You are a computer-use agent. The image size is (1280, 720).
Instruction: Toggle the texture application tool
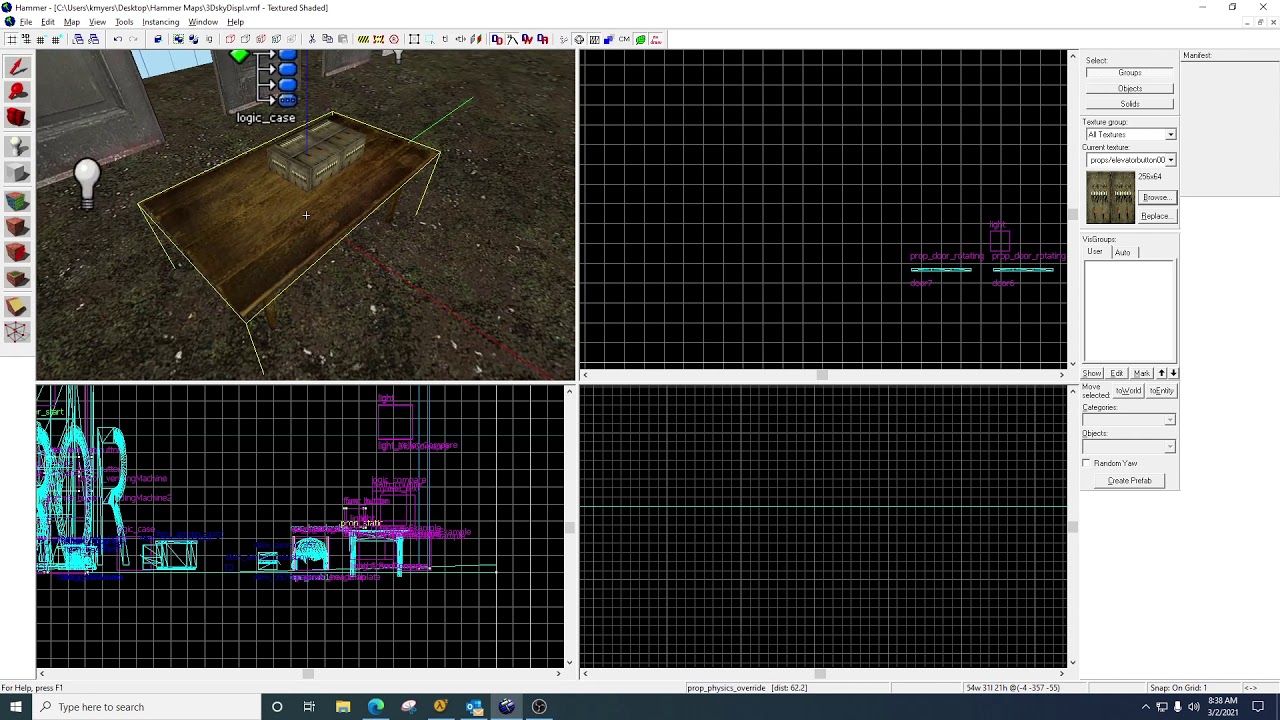17,201
